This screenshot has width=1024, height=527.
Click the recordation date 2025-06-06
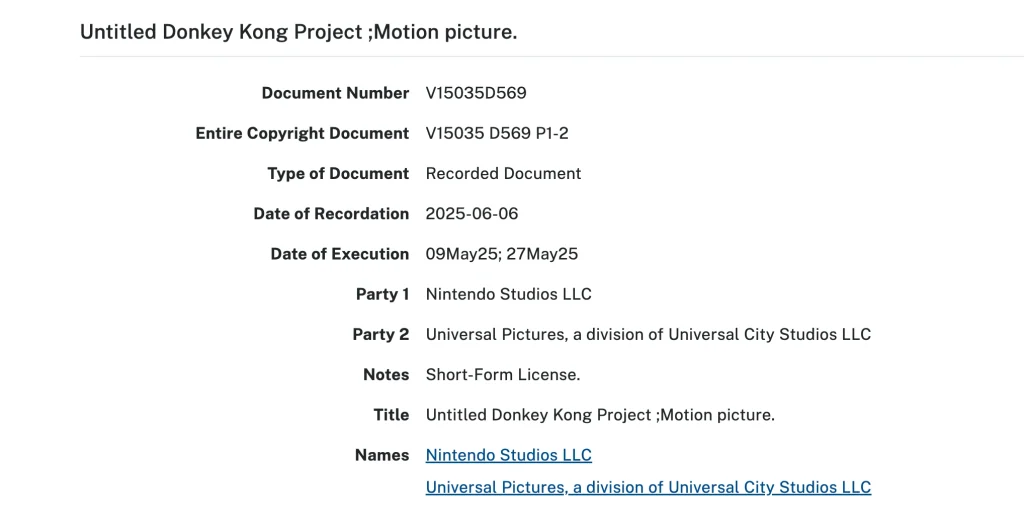point(472,214)
